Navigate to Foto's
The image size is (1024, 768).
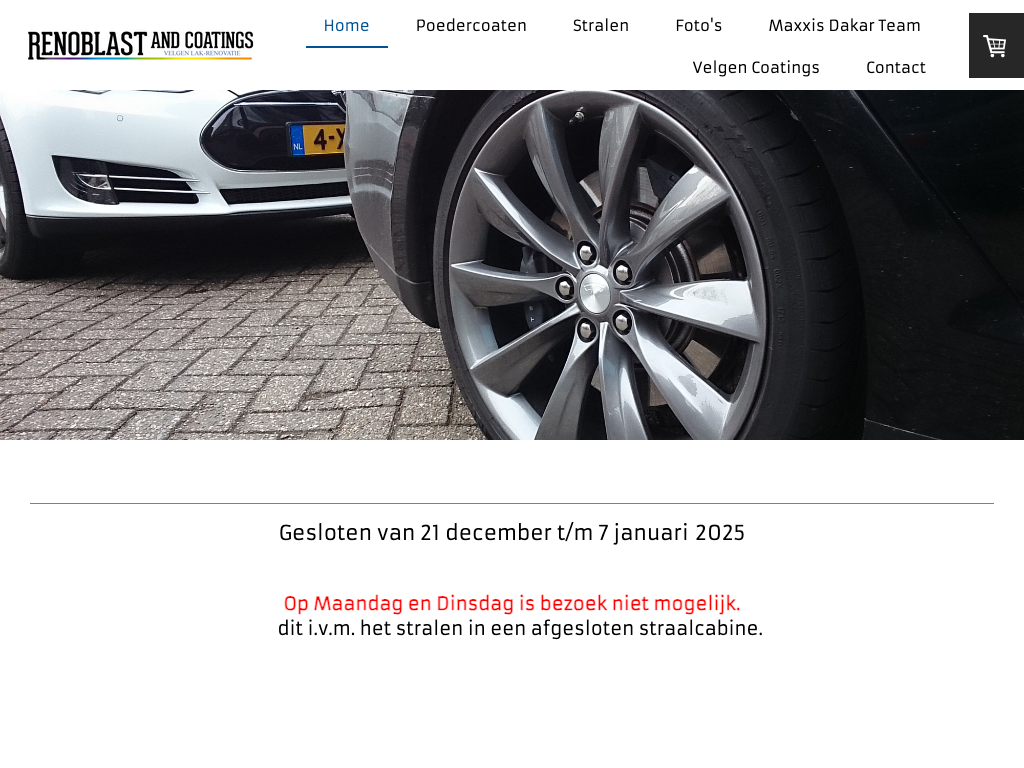click(699, 25)
